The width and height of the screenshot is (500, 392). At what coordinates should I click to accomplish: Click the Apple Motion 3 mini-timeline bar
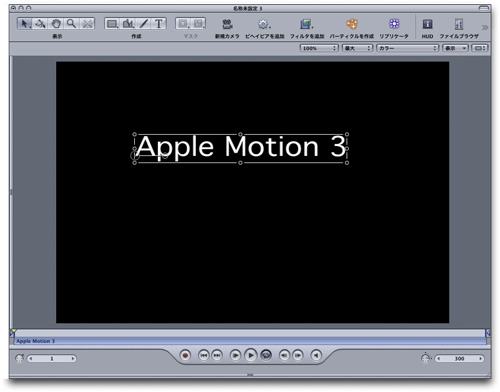(251, 341)
